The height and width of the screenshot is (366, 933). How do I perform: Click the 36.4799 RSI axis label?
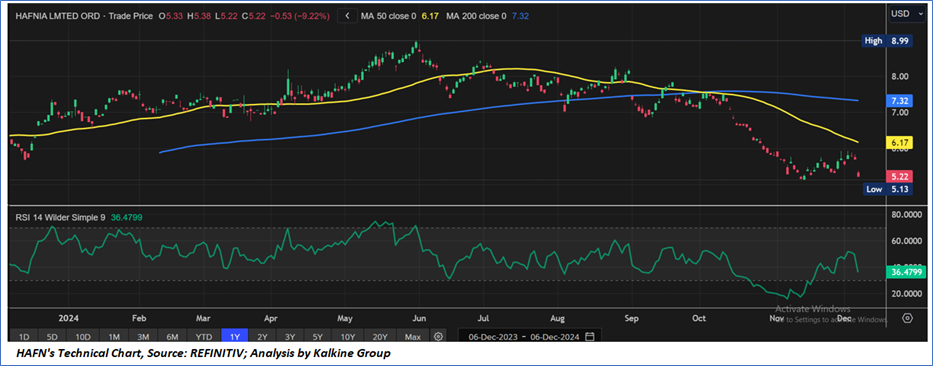[x=907, y=271]
